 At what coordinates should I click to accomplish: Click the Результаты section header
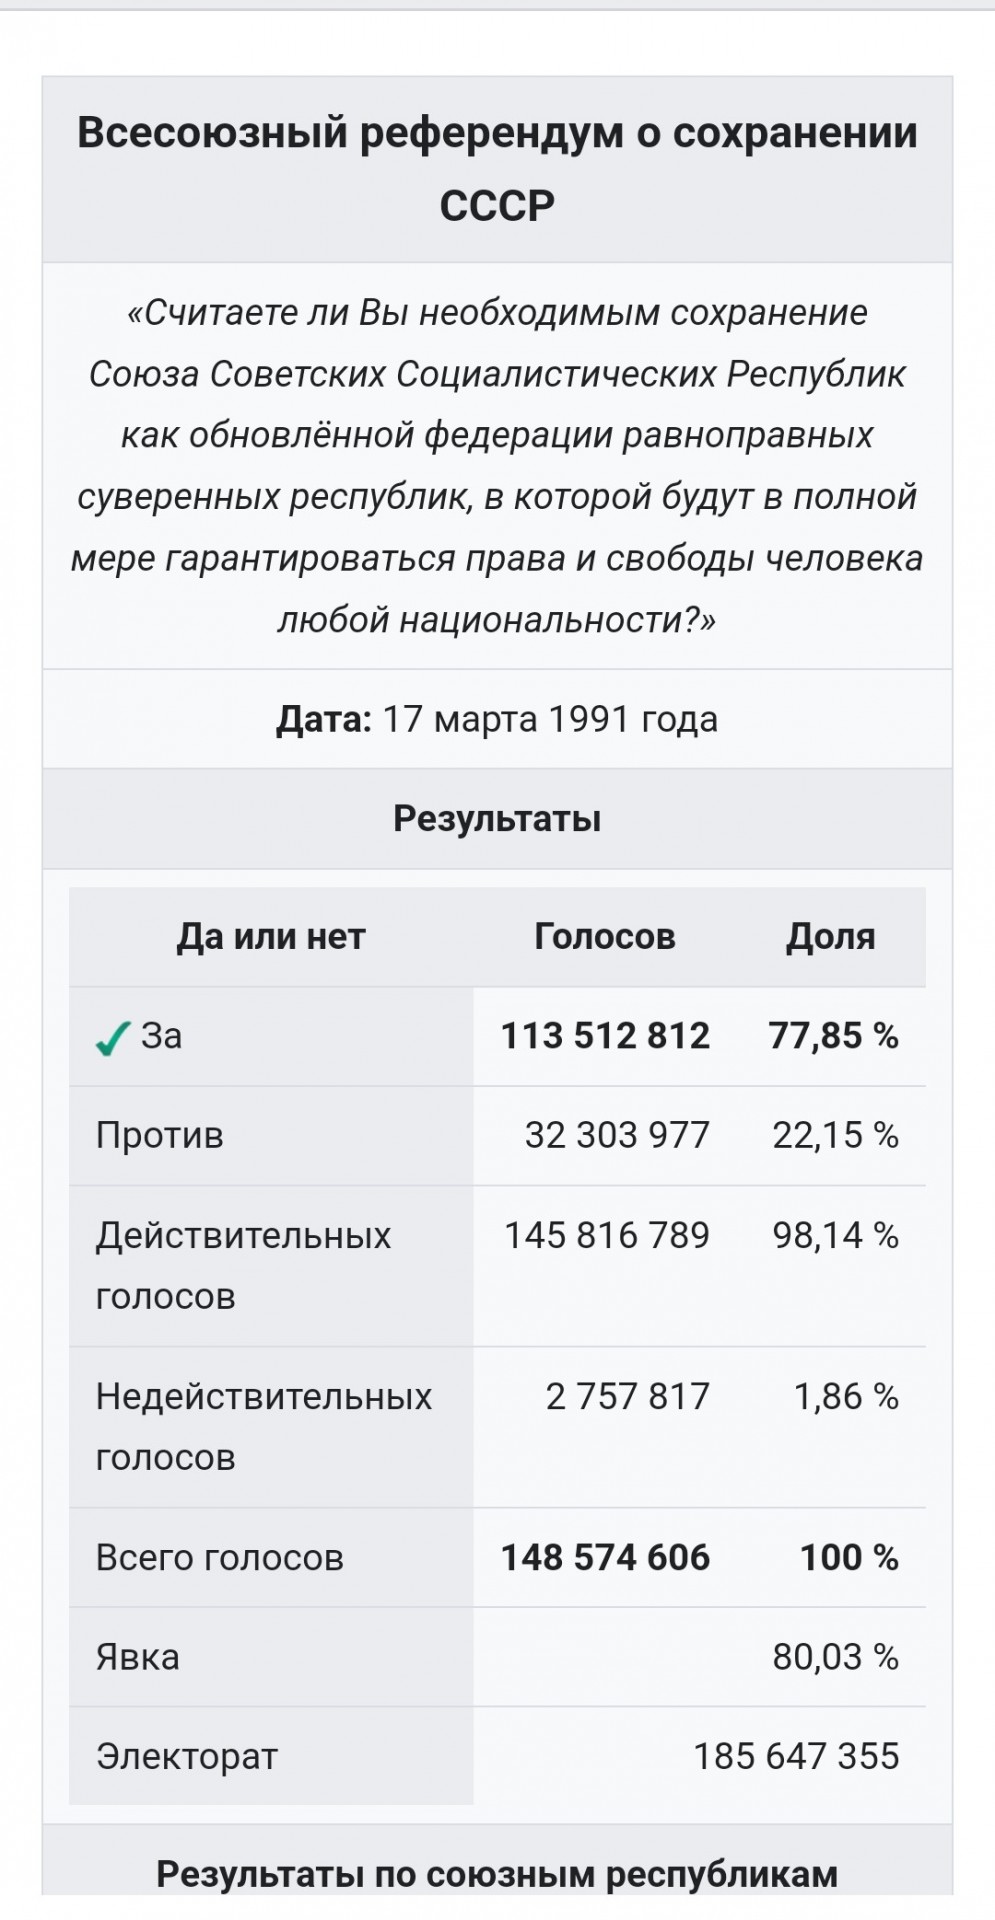tap(497, 818)
